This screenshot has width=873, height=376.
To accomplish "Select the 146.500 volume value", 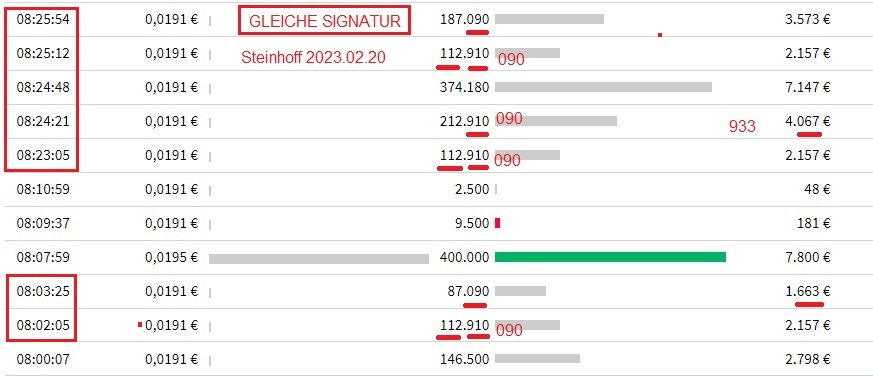I will coord(464,359).
